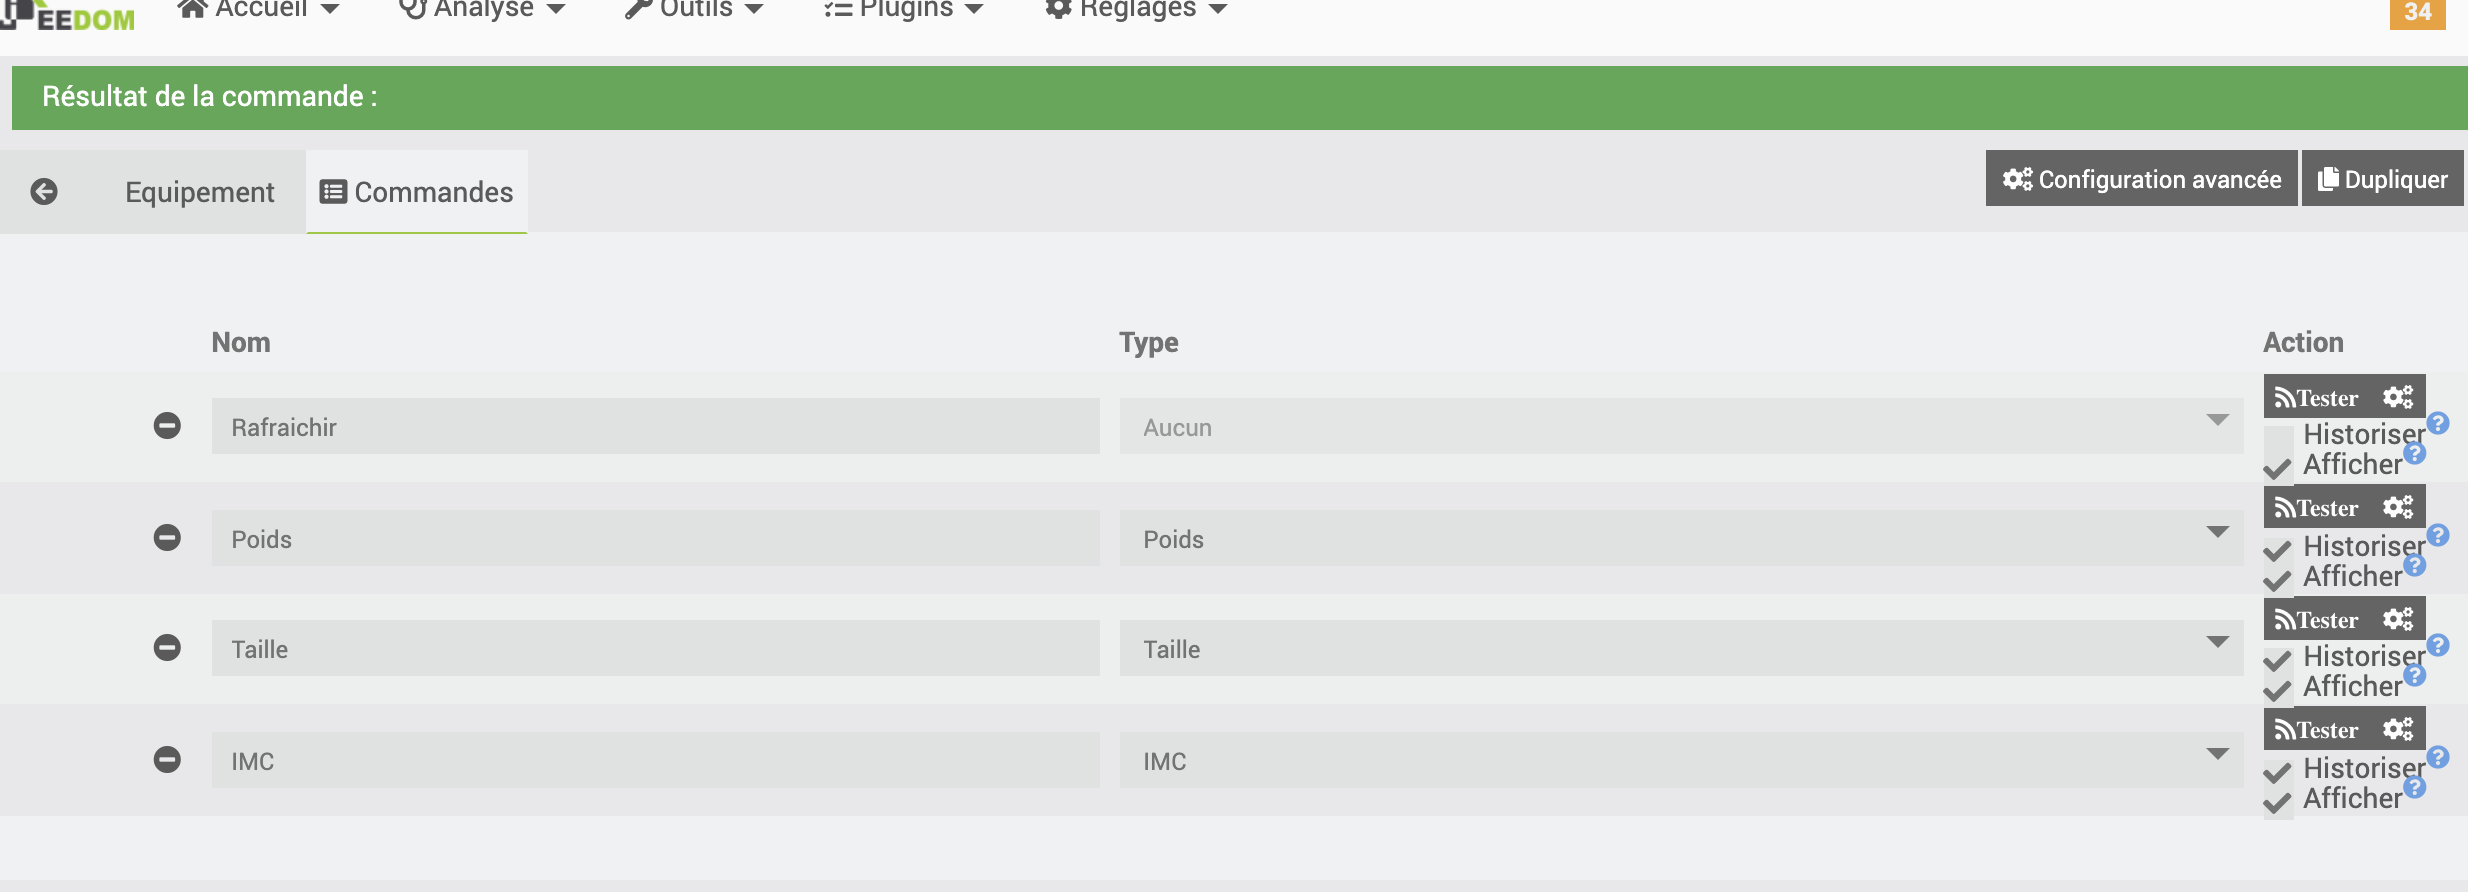Toggle Historiser checkbox on the IMC row

[2278, 772]
